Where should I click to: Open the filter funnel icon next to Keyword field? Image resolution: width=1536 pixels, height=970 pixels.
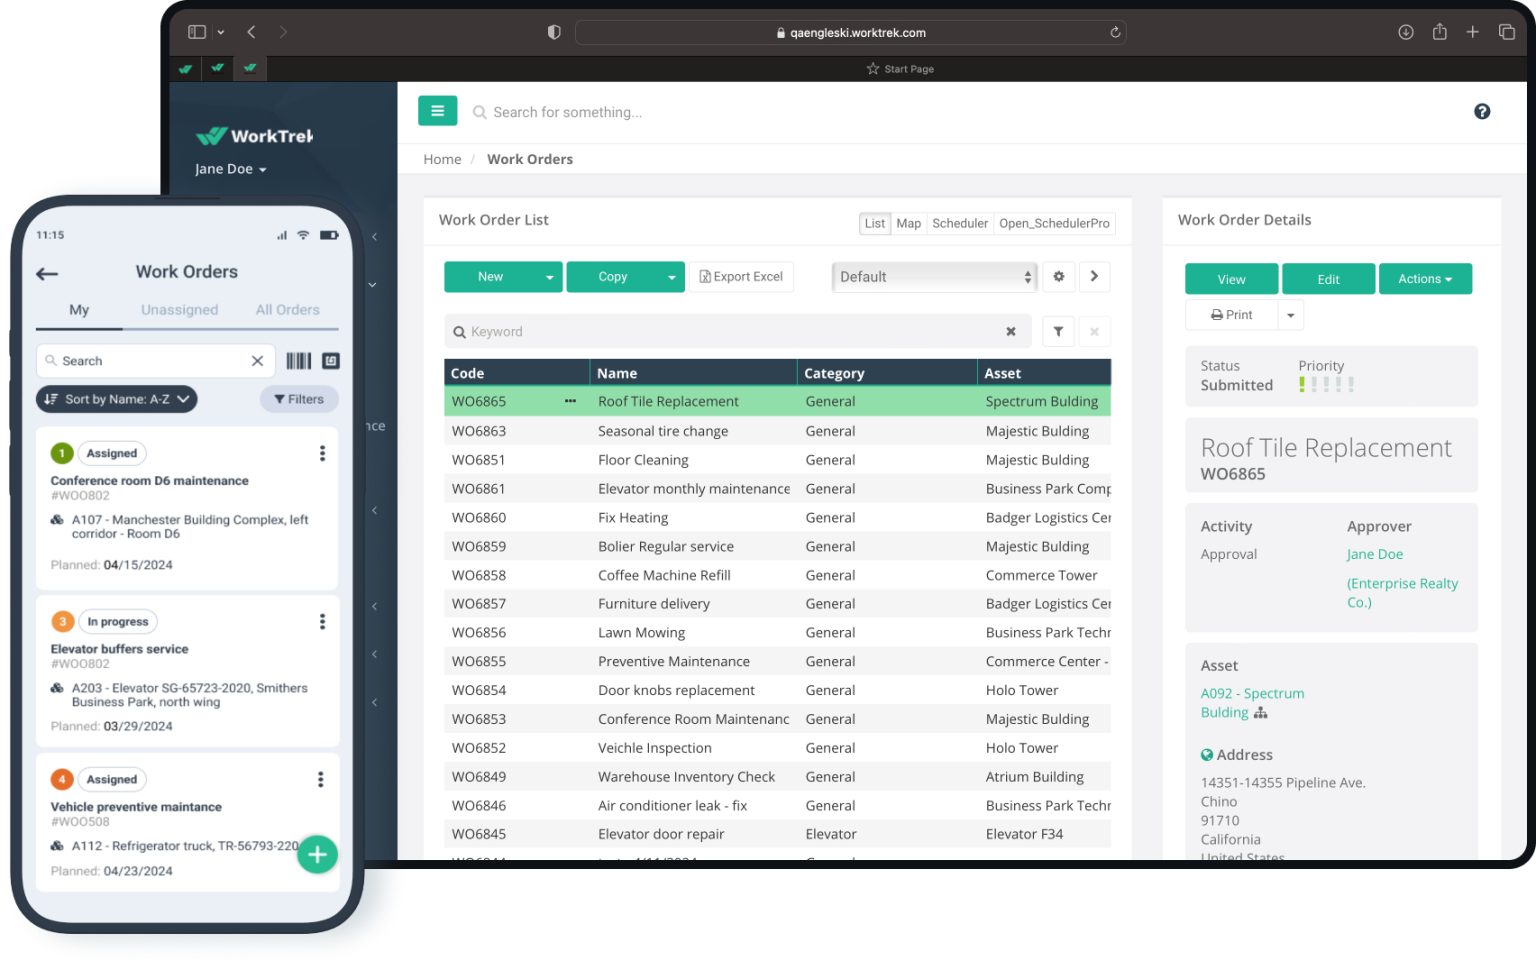click(x=1058, y=331)
